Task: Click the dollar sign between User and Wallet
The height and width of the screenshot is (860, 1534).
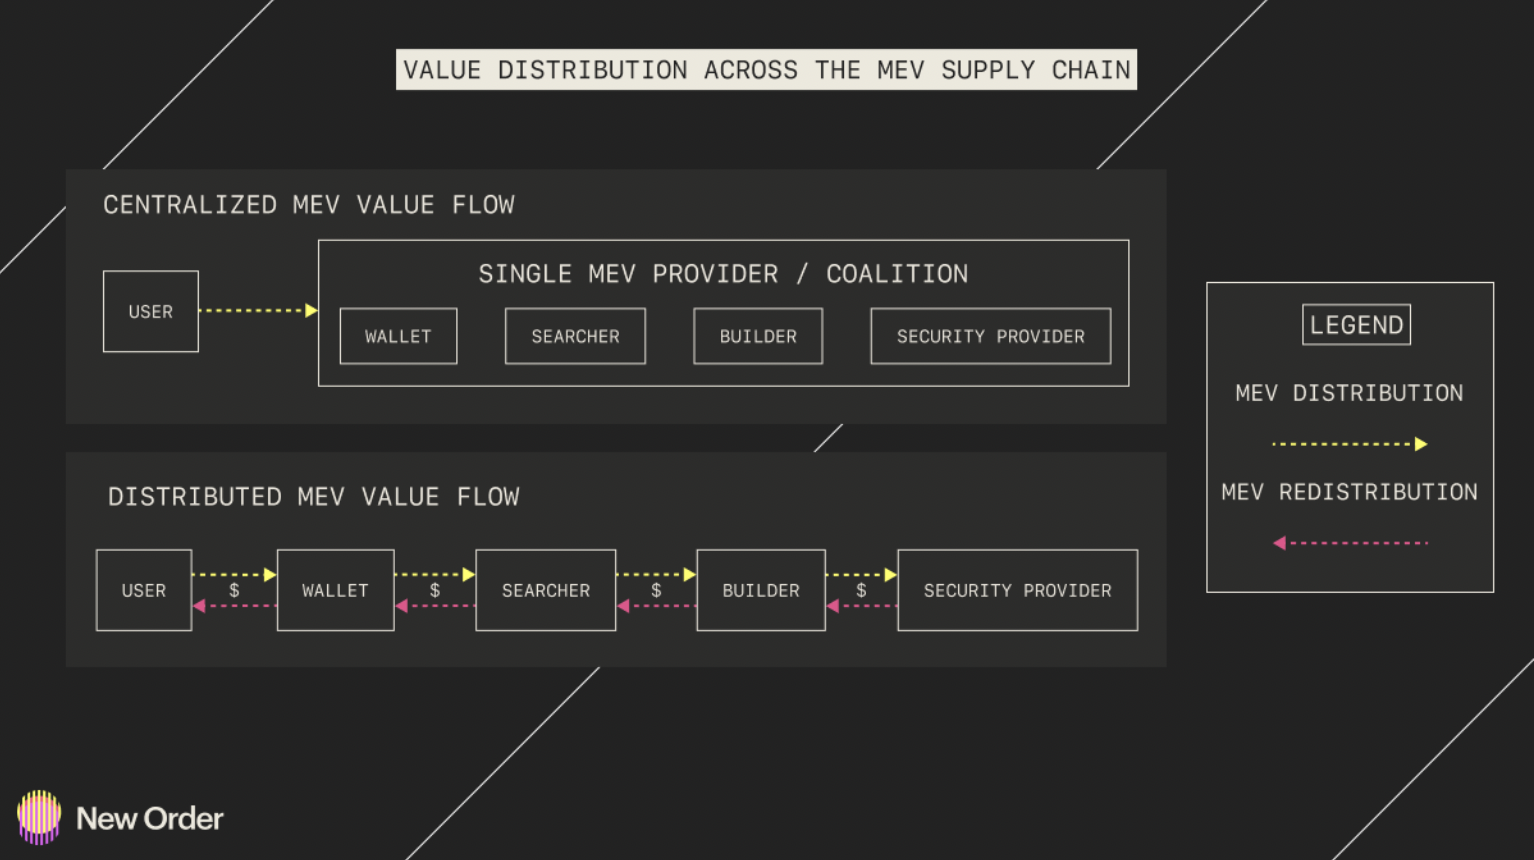Action: (234, 590)
